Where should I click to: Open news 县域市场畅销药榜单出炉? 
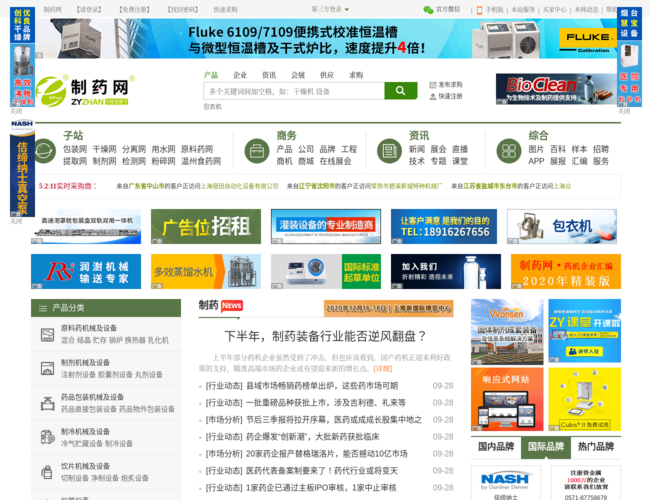pos(322,386)
